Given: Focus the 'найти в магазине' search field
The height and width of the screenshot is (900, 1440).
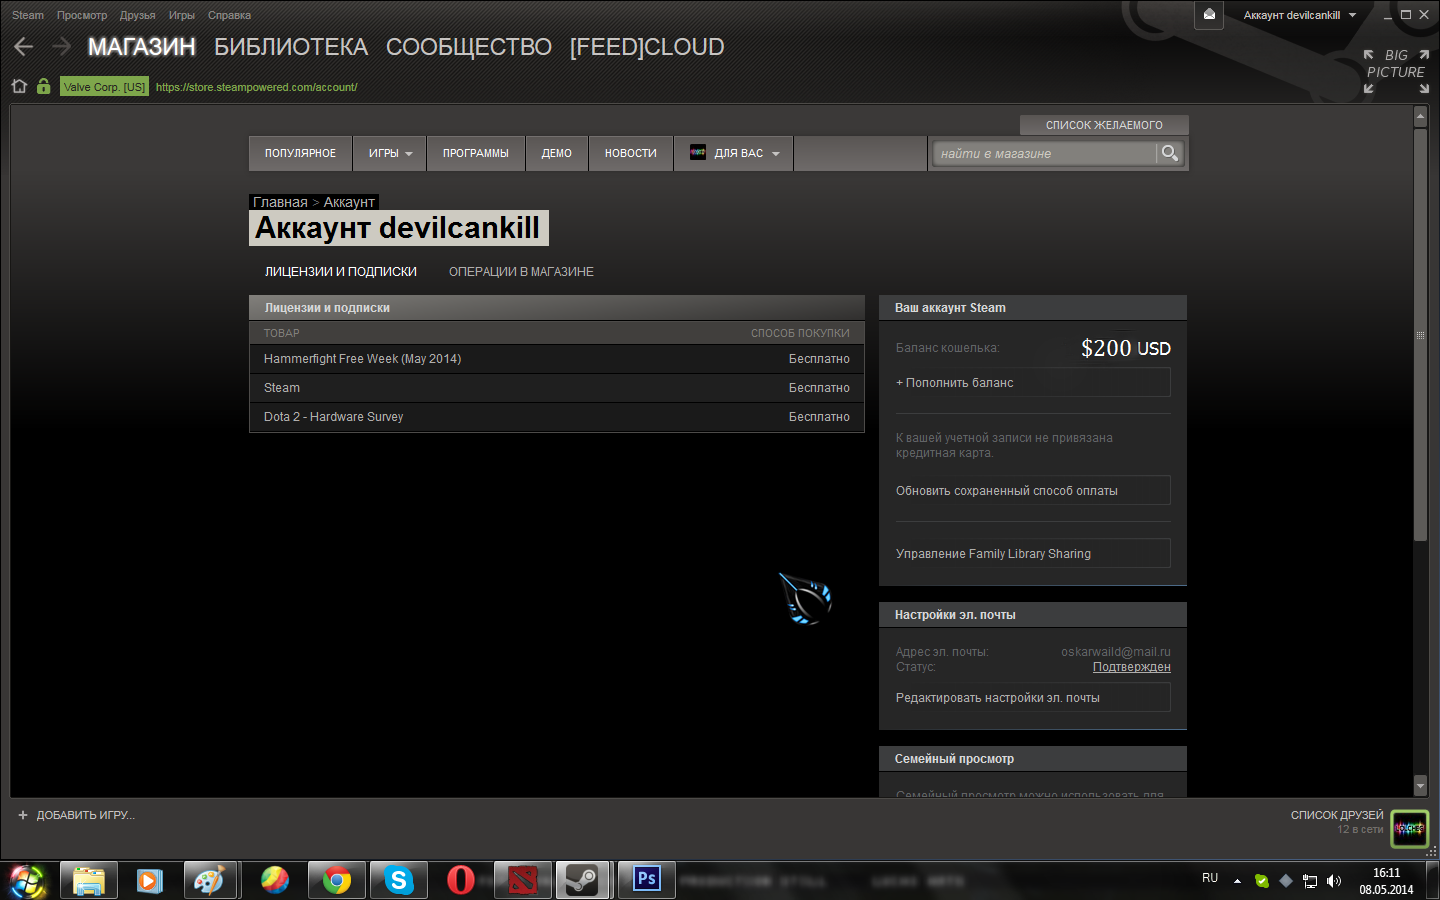Looking at the screenshot, I should [1044, 153].
